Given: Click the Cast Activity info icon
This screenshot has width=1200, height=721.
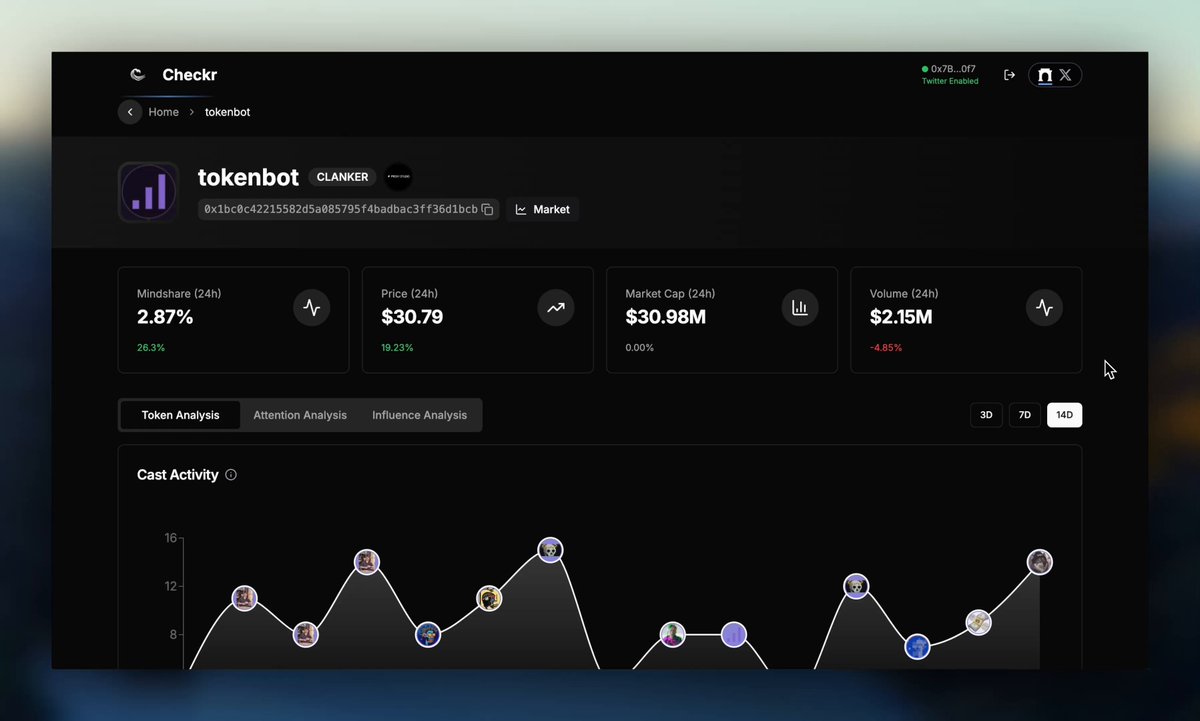Looking at the screenshot, I should pos(231,475).
